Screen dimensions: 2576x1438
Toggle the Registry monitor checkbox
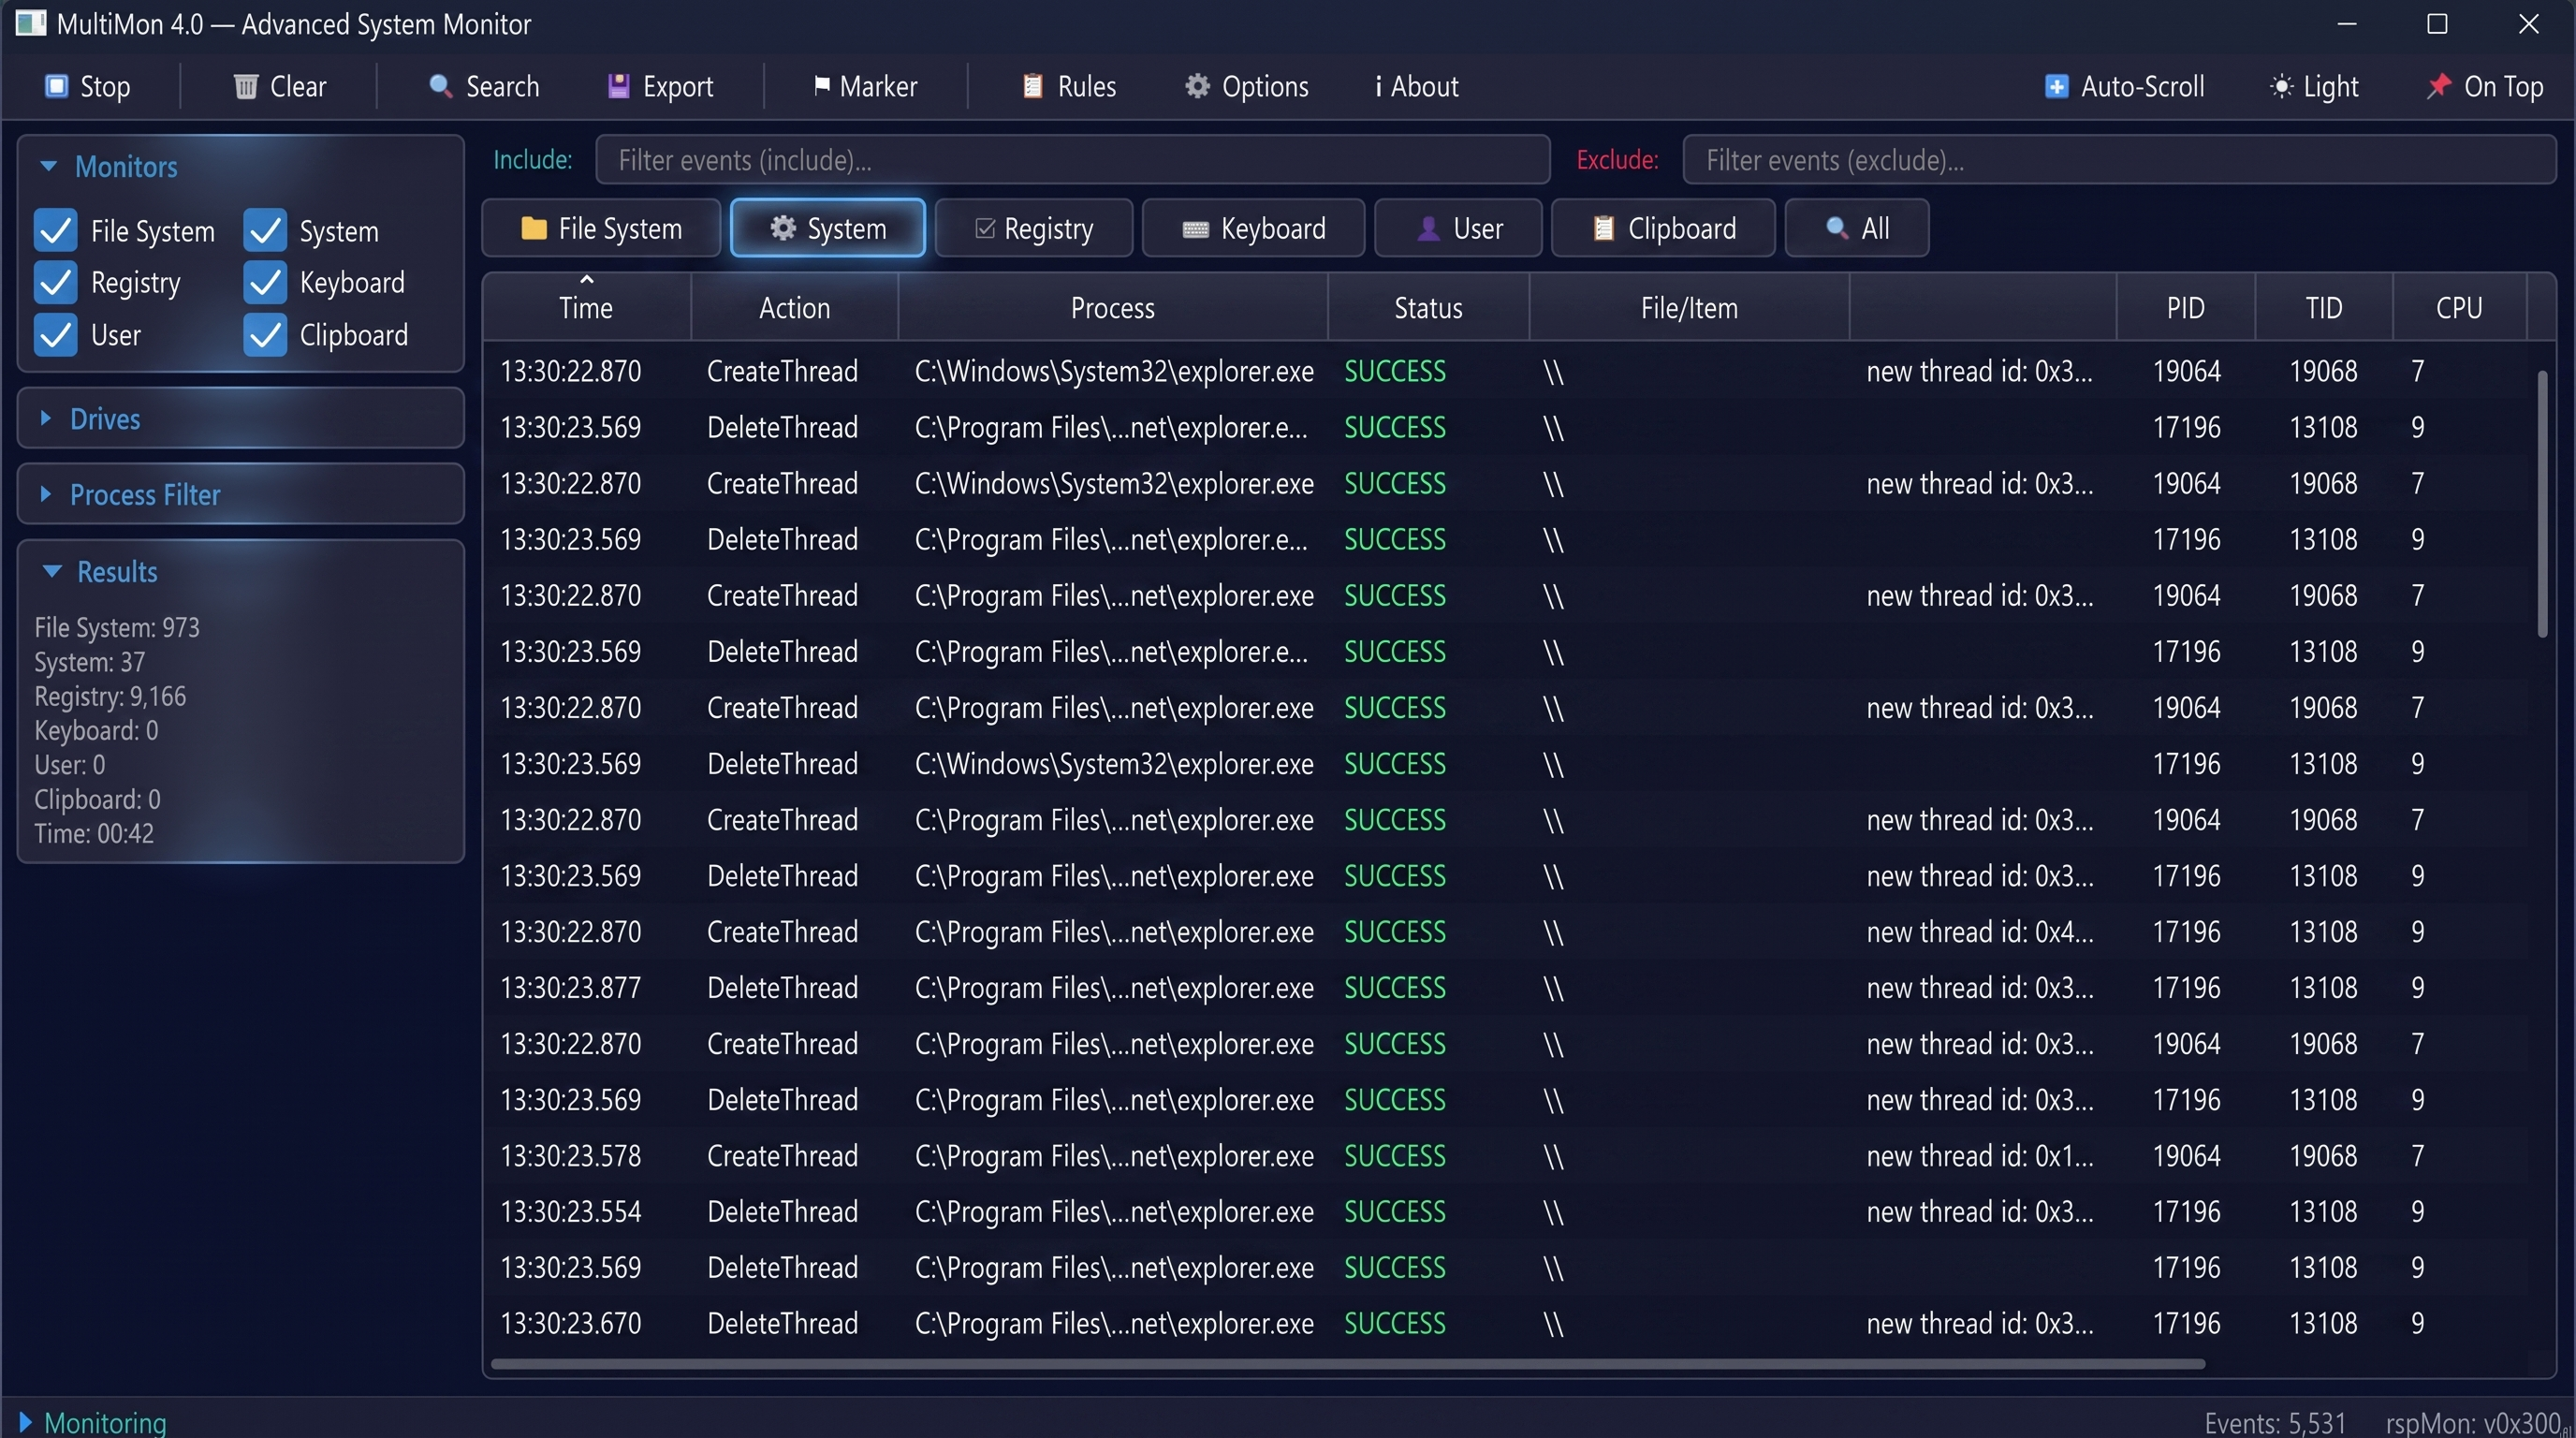point(56,283)
